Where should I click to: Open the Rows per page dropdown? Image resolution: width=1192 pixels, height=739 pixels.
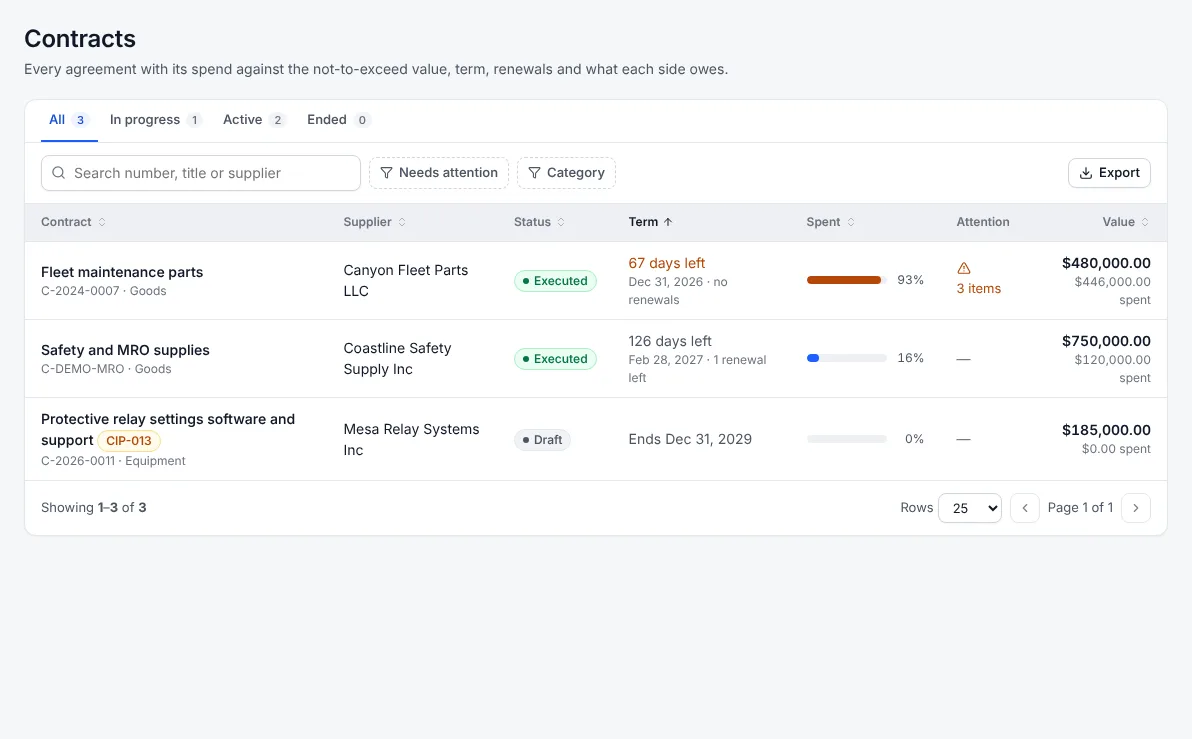point(970,508)
